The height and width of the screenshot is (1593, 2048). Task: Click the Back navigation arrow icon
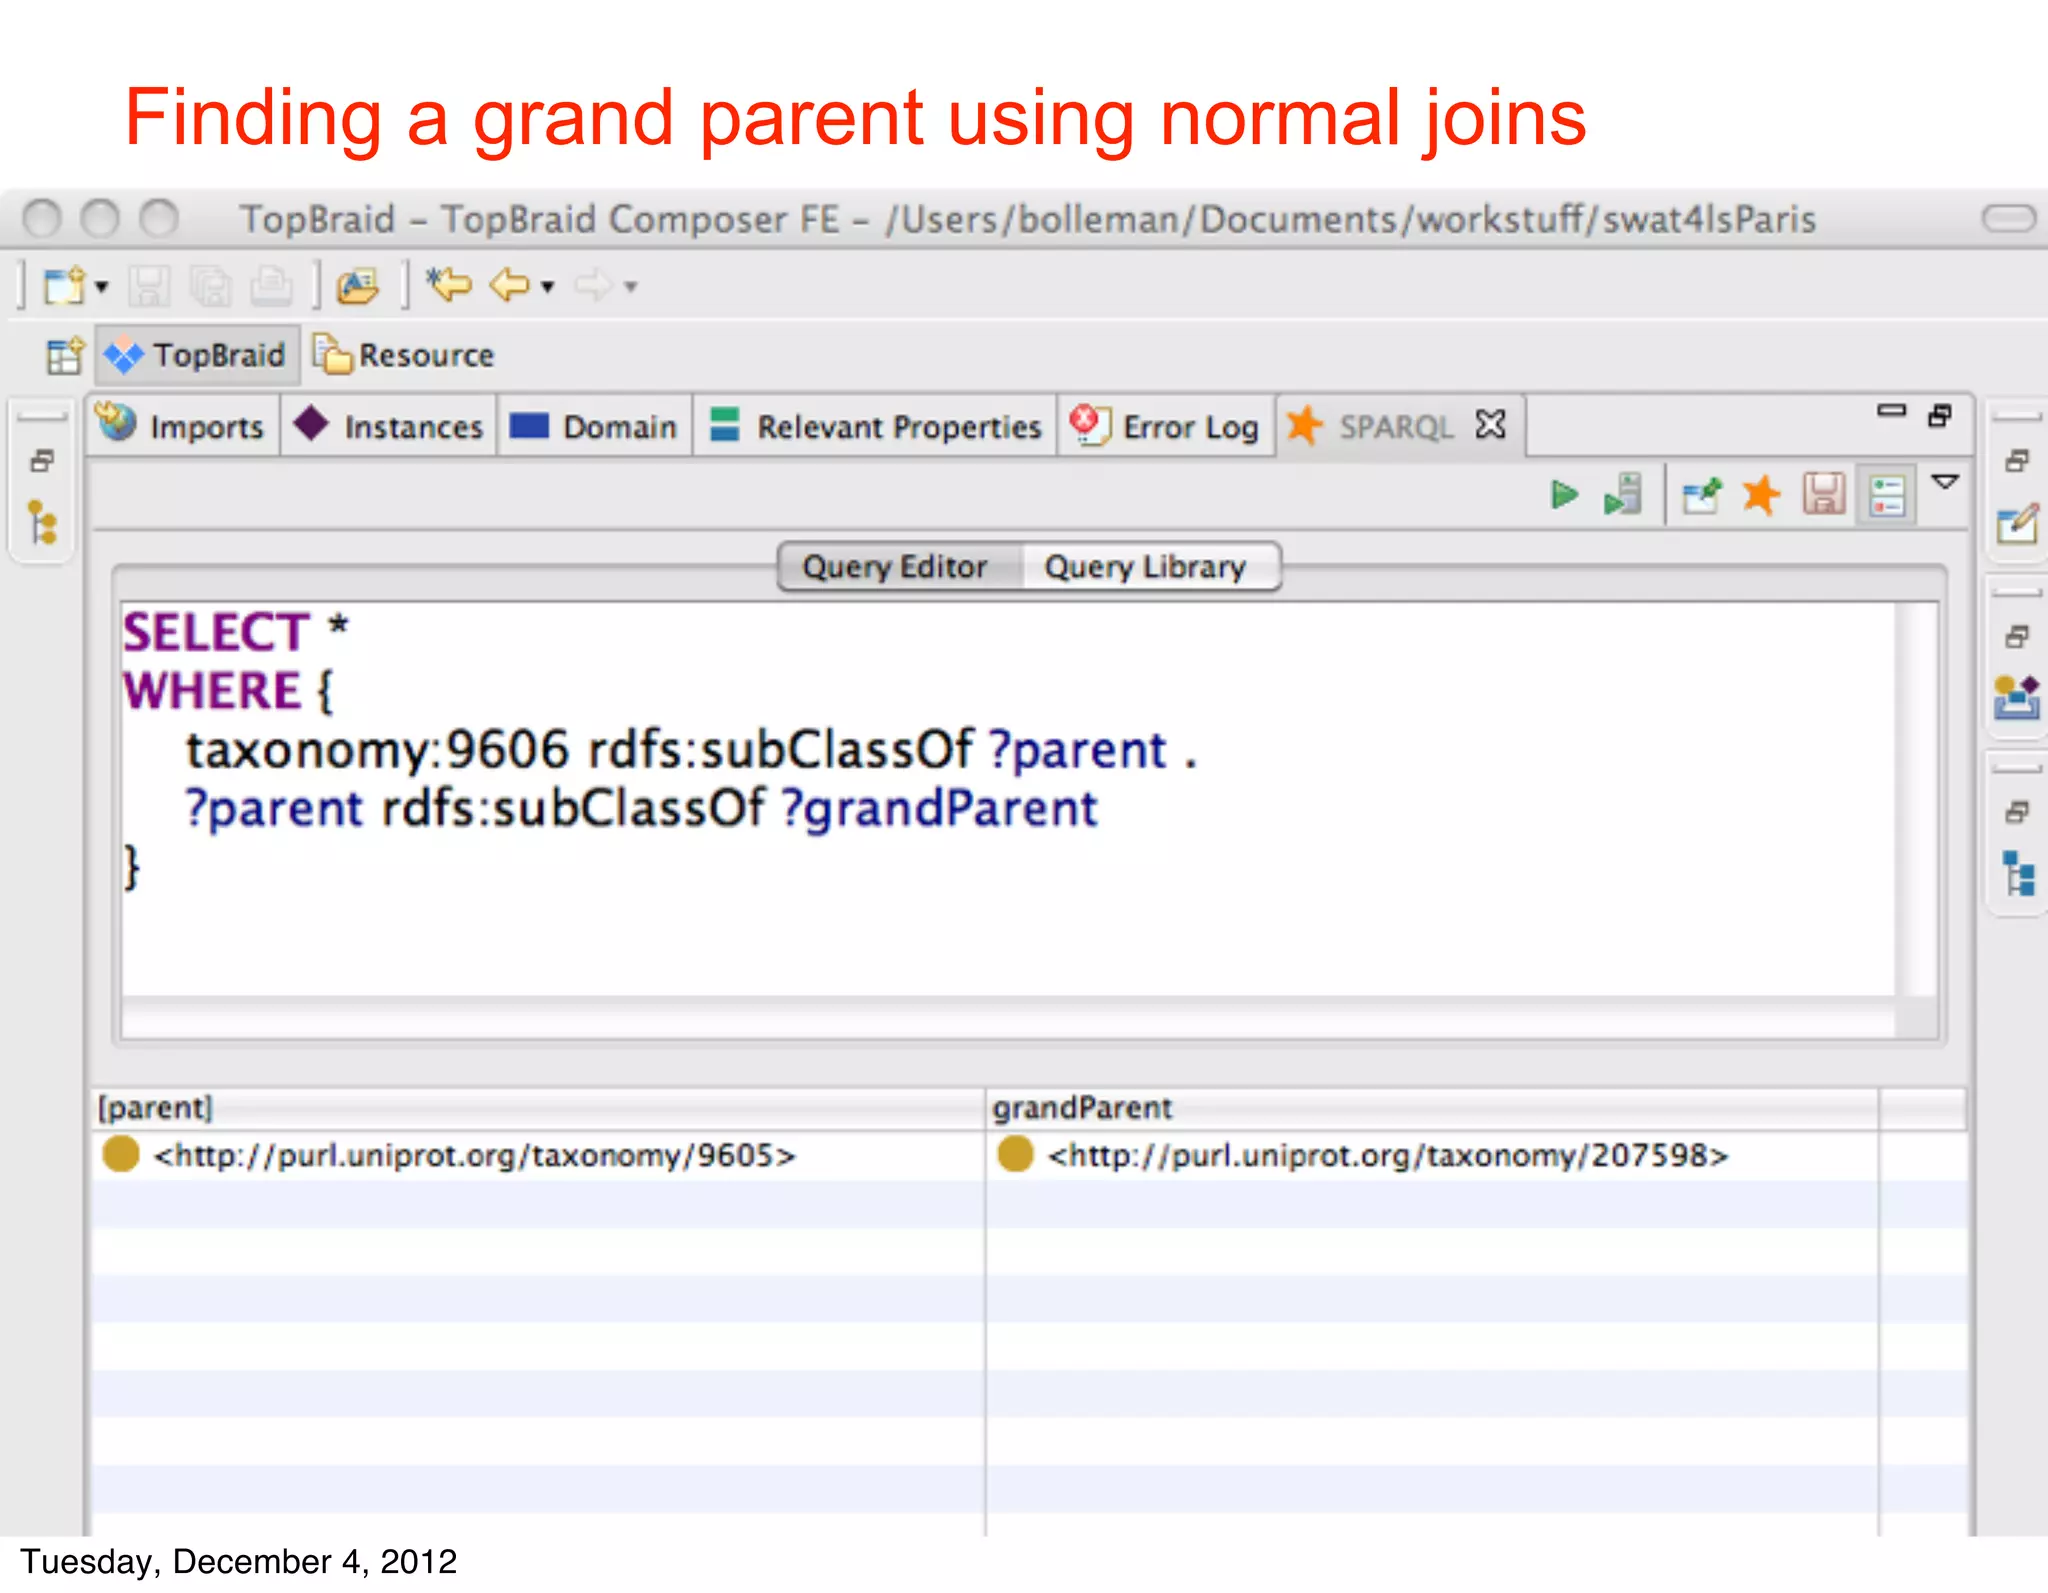tap(510, 286)
